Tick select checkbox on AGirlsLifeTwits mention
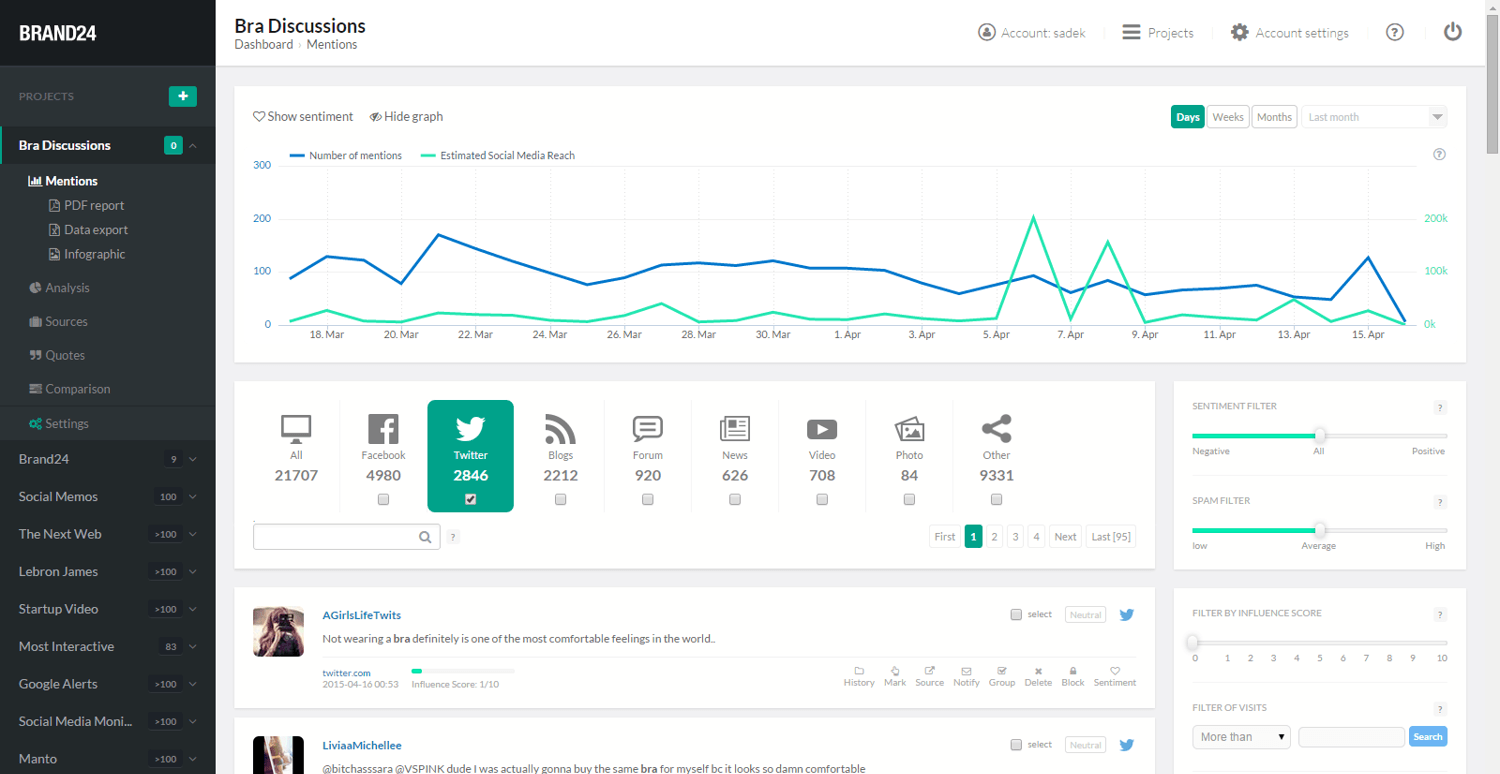 (x=1016, y=614)
